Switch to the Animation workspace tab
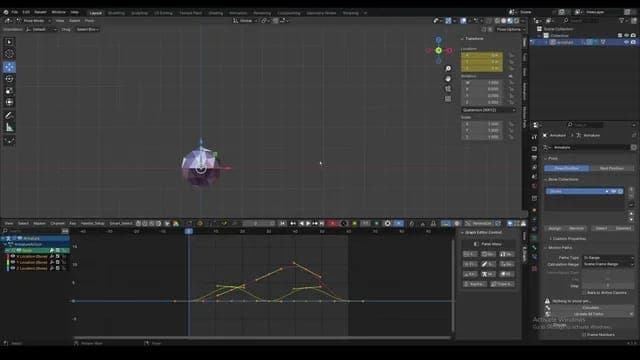Image resolution: width=640 pixels, height=360 pixels. [238, 13]
